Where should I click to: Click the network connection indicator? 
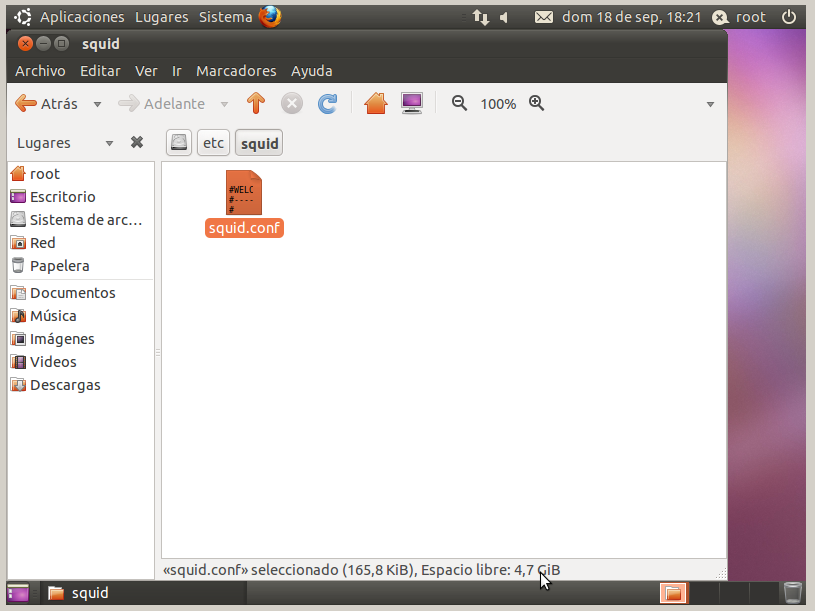481,17
